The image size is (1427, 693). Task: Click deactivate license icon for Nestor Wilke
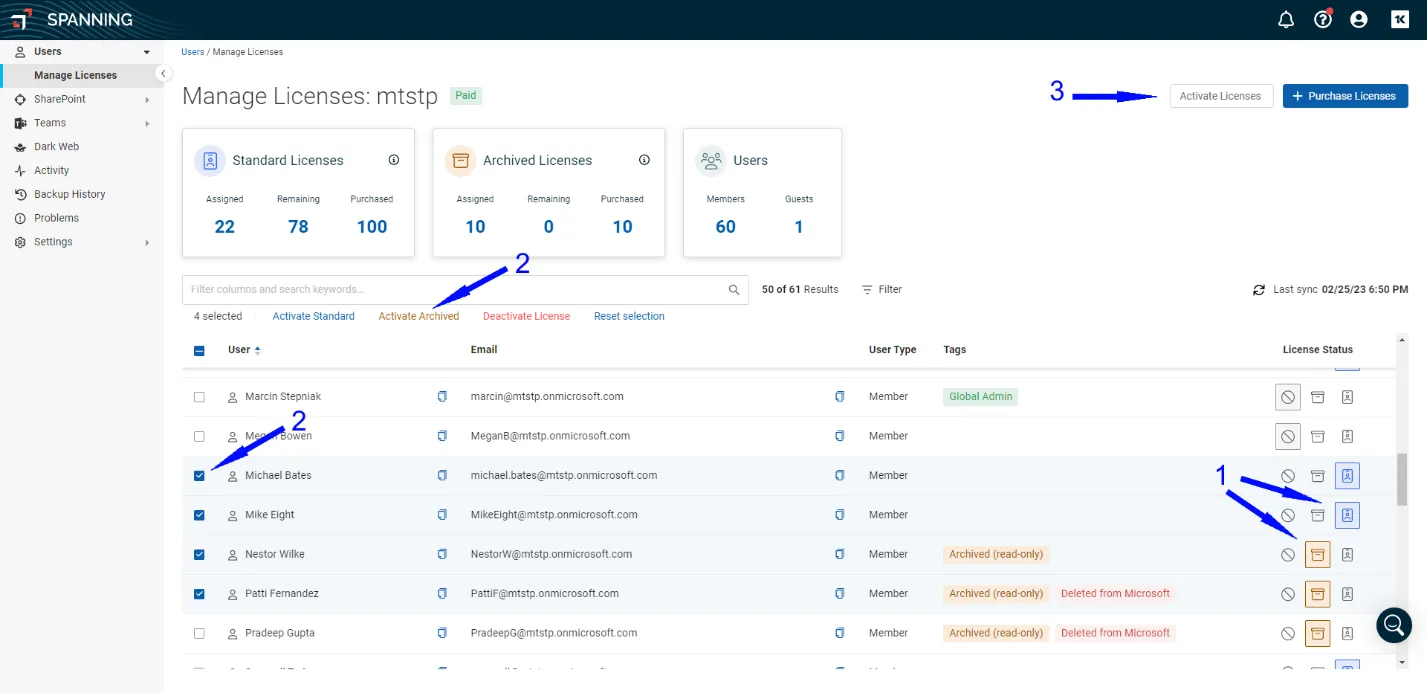[x=1288, y=555]
